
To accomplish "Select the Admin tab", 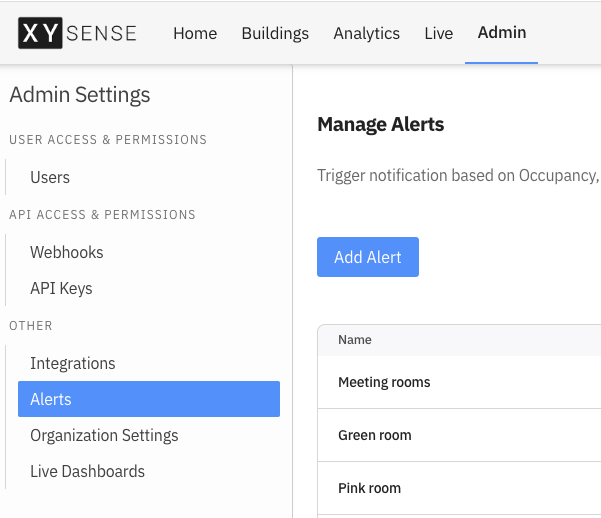I will click(502, 33).
